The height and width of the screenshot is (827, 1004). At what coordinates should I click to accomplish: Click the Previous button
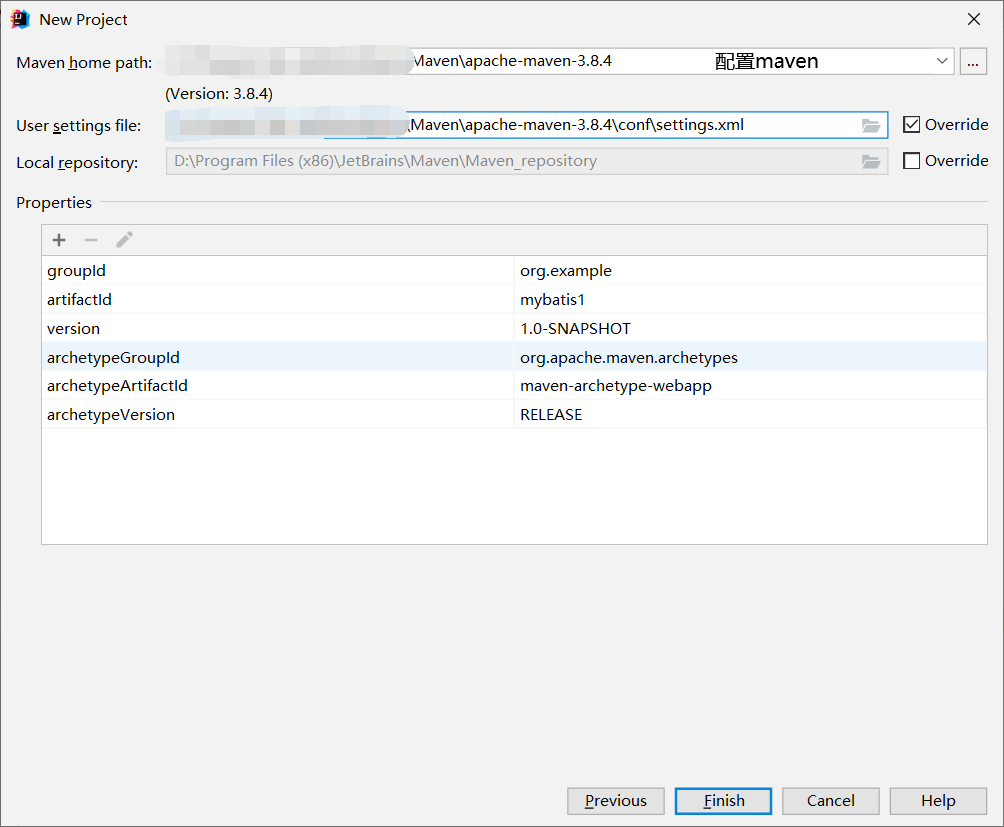pyautogui.click(x=615, y=800)
